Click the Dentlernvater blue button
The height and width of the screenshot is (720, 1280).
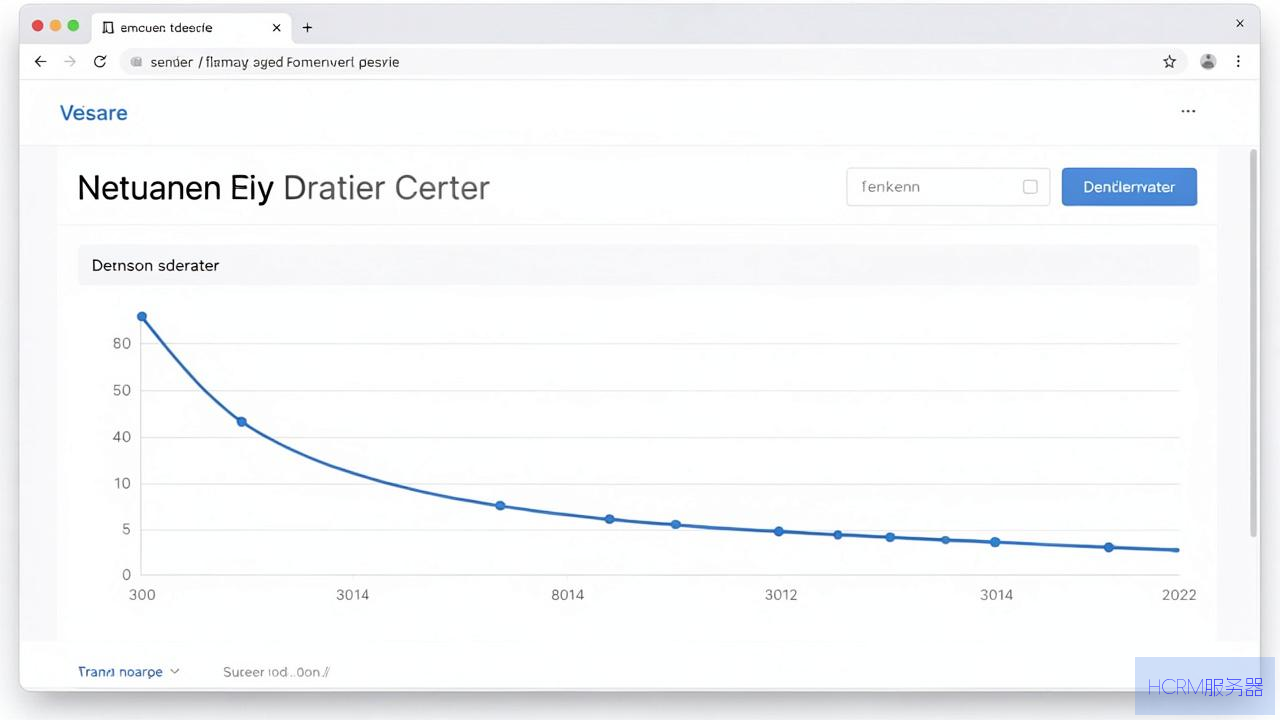pyautogui.click(x=1129, y=187)
